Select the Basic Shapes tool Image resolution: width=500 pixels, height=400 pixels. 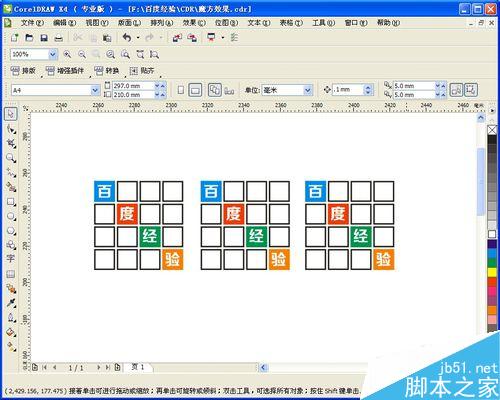[11, 245]
